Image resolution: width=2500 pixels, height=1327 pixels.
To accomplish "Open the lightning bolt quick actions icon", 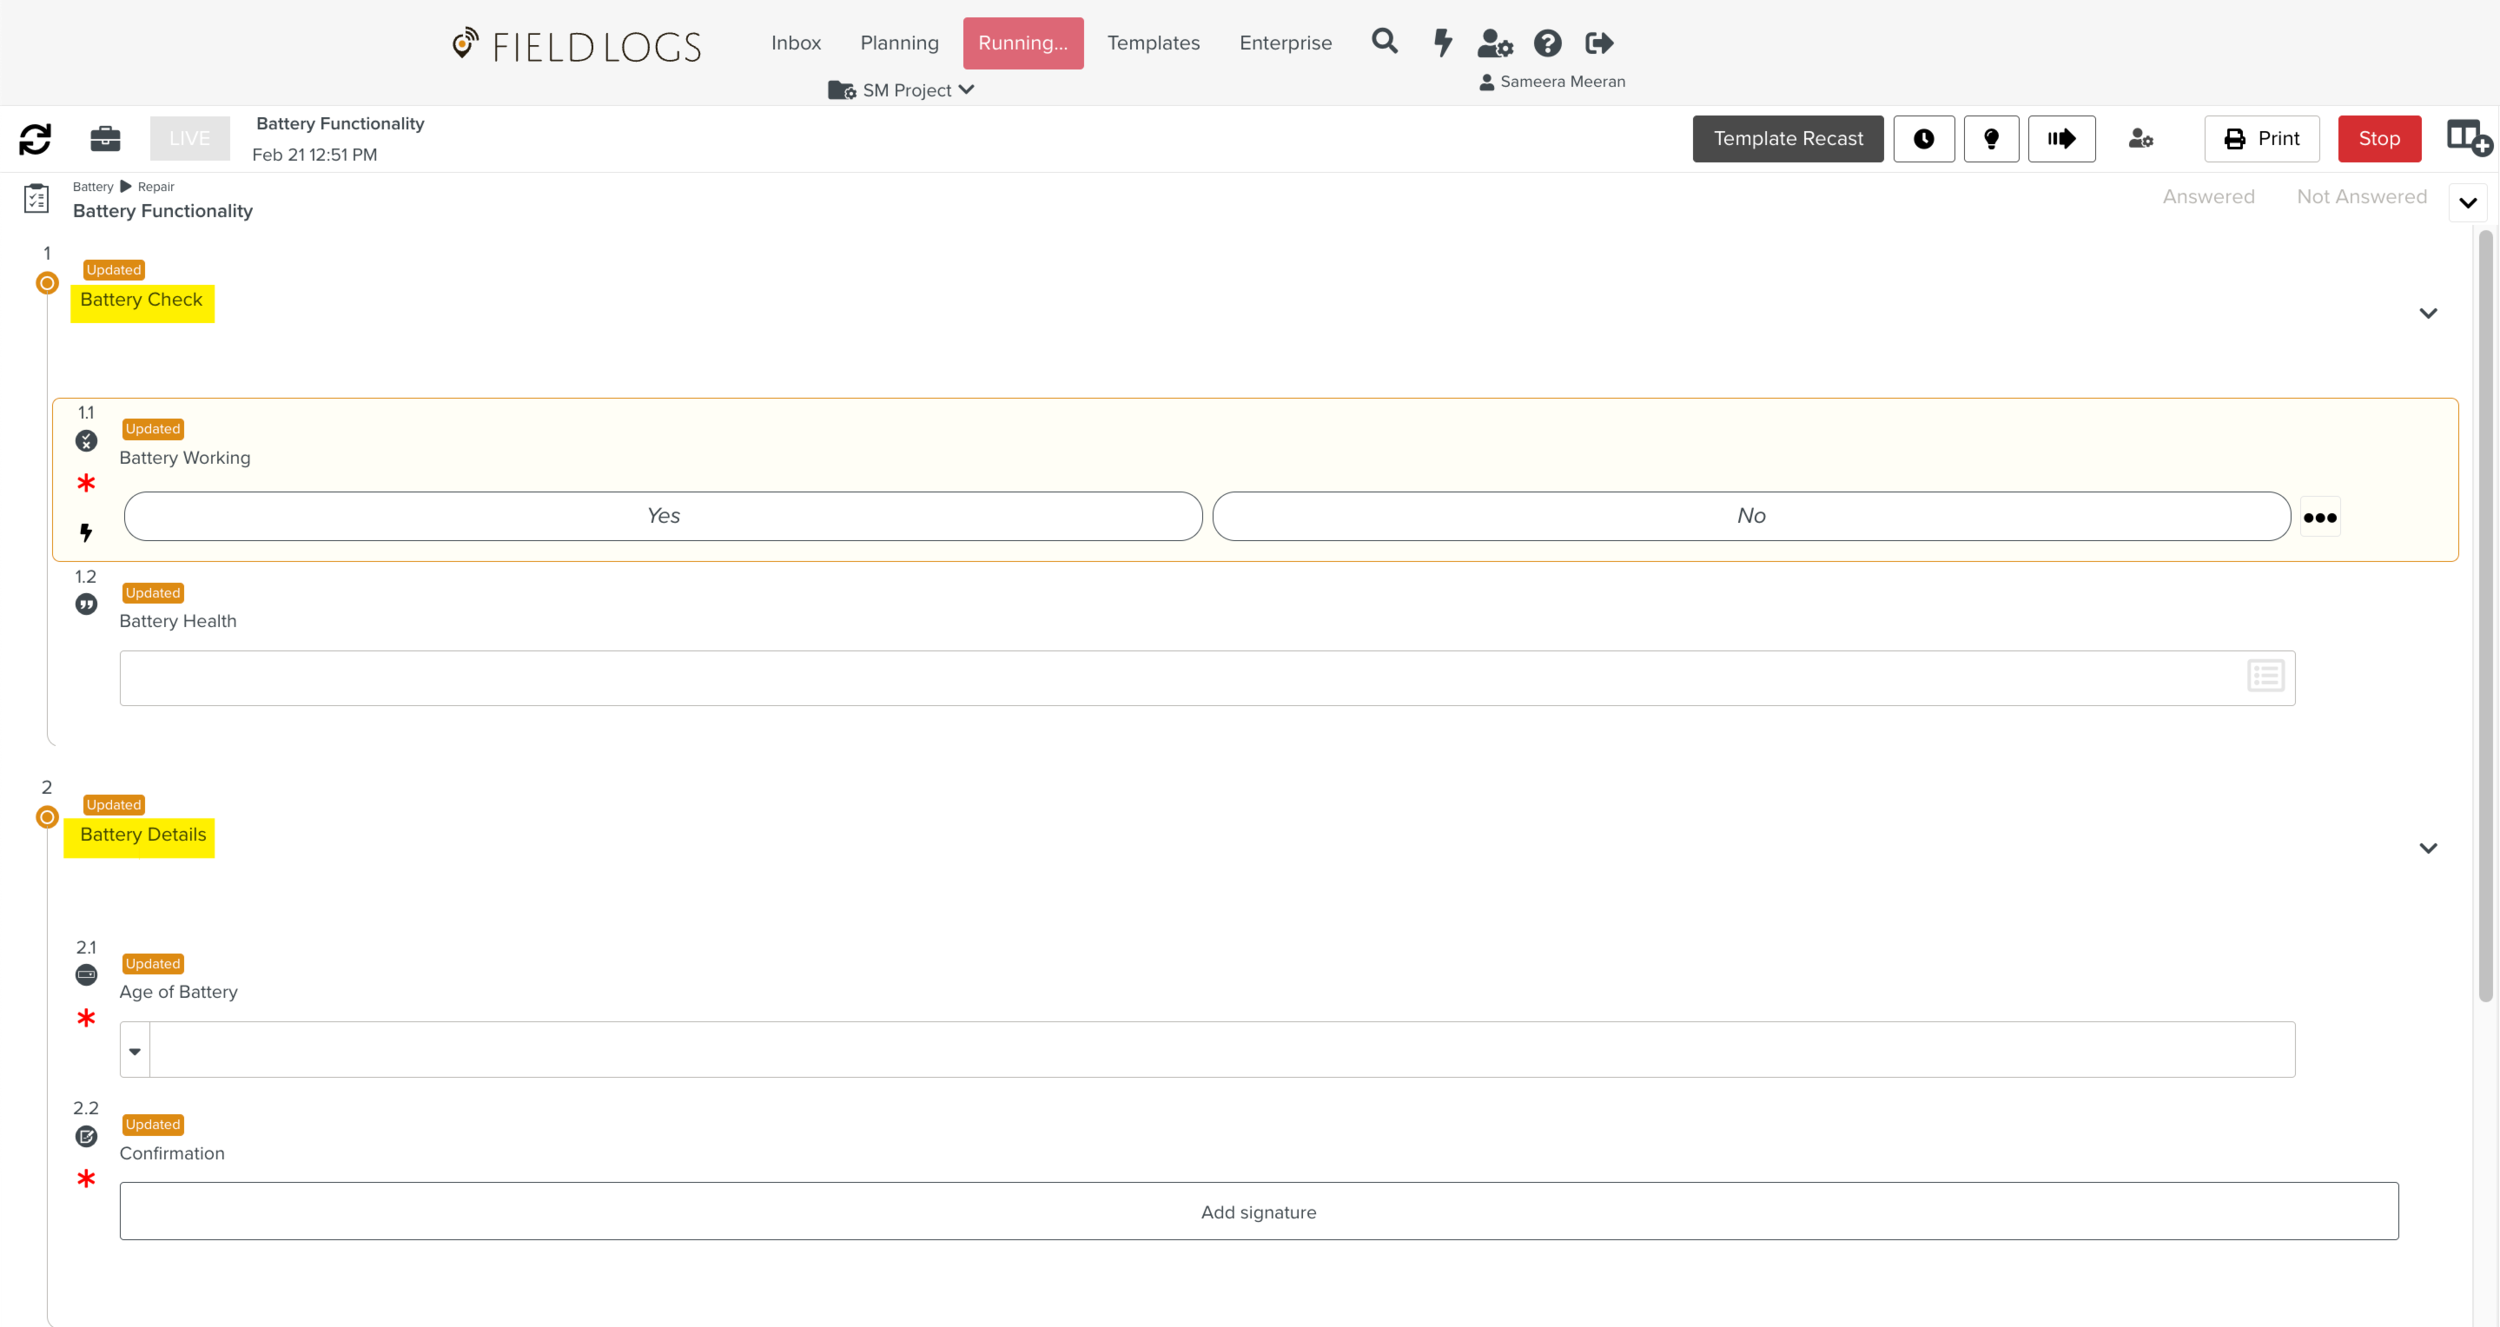I will click(x=1442, y=43).
